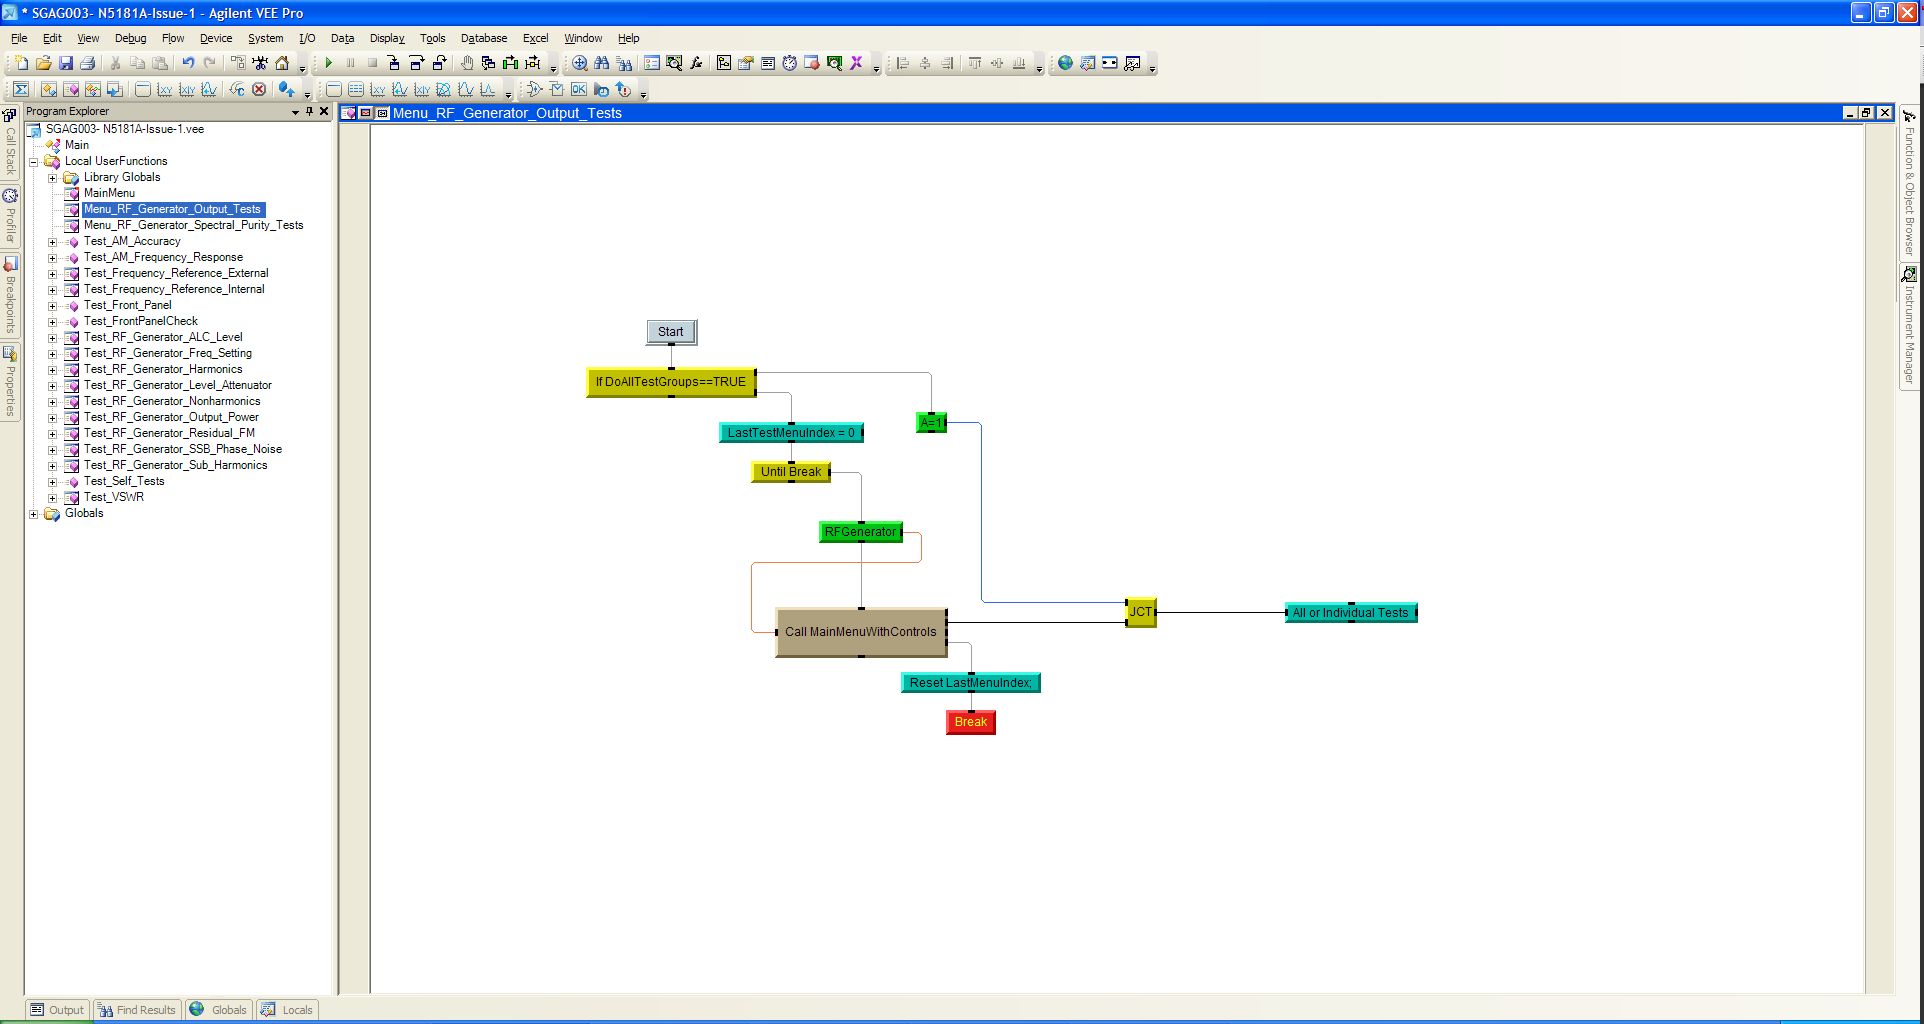Viewport: 1924px width, 1024px height.
Task: Switch to the Find Results tab
Action: point(137,1010)
